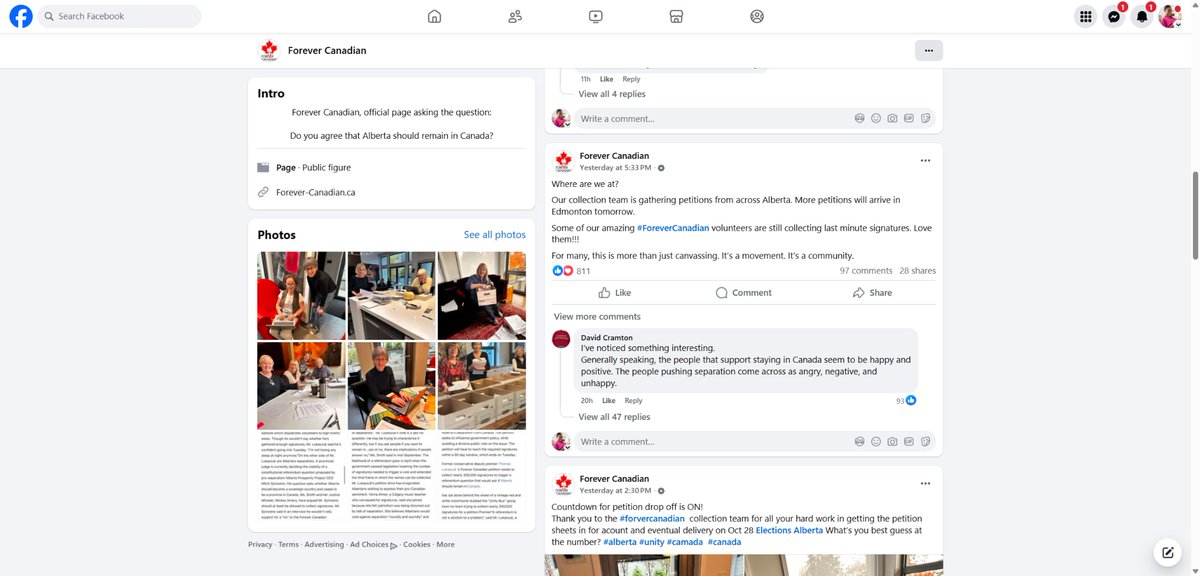The width and height of the screenshot is (1200, 576).
Task: Open the apps menu grid icon
Action: point(1086,16)
